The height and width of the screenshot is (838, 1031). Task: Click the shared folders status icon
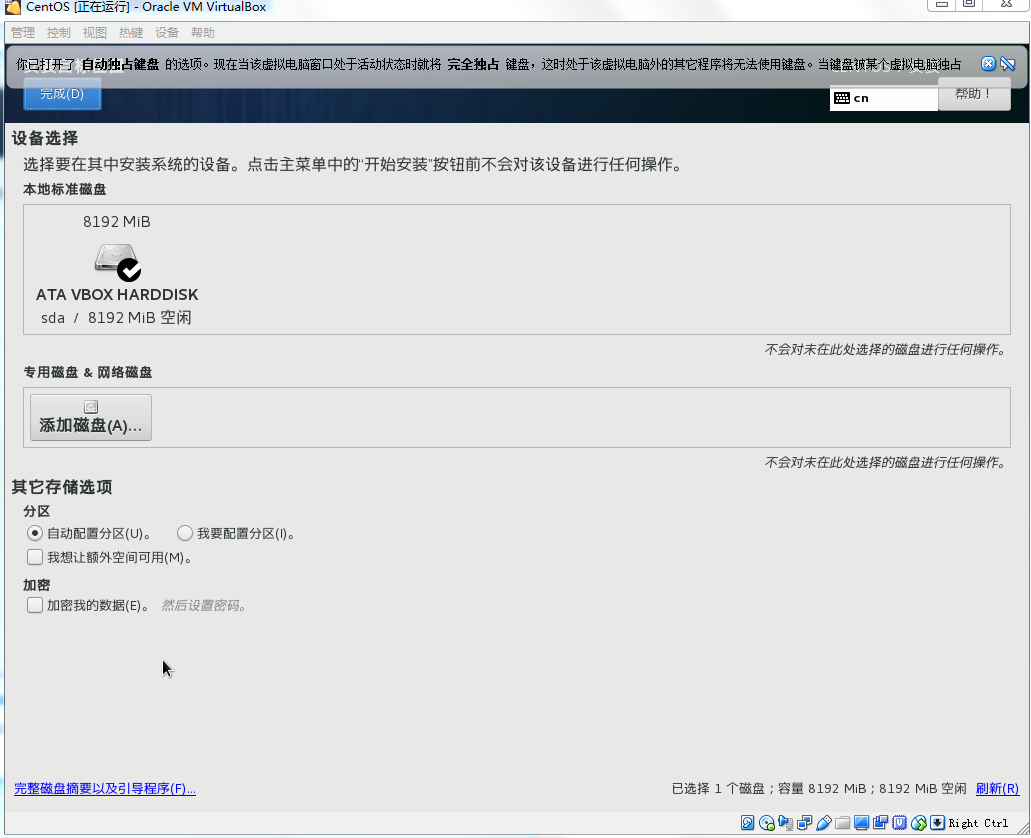pyautogui.click(x=840, y=822)
